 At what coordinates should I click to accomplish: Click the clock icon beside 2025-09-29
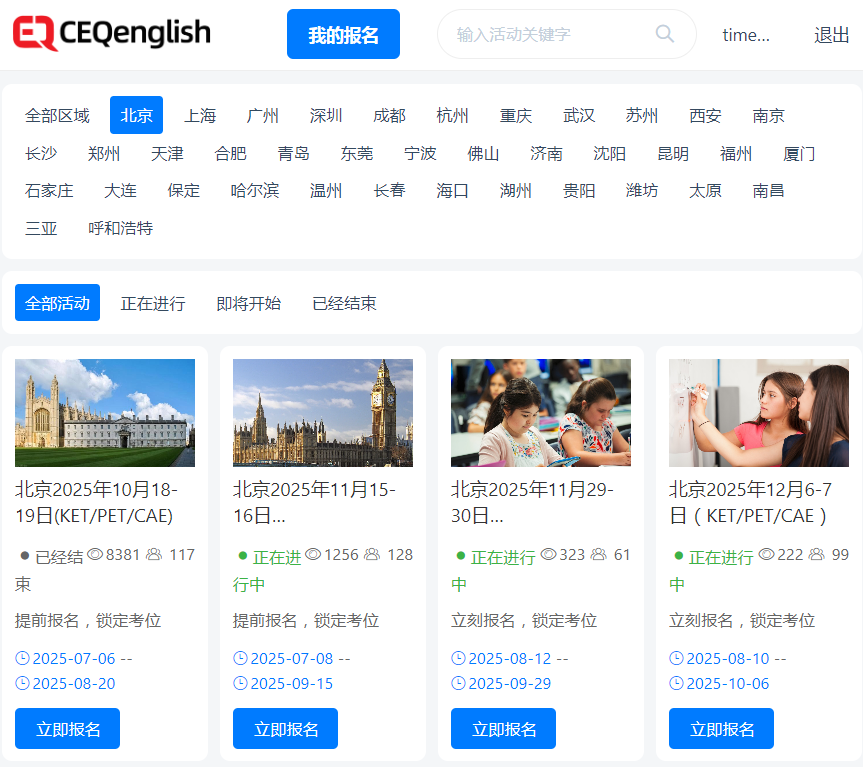(459, 683)
